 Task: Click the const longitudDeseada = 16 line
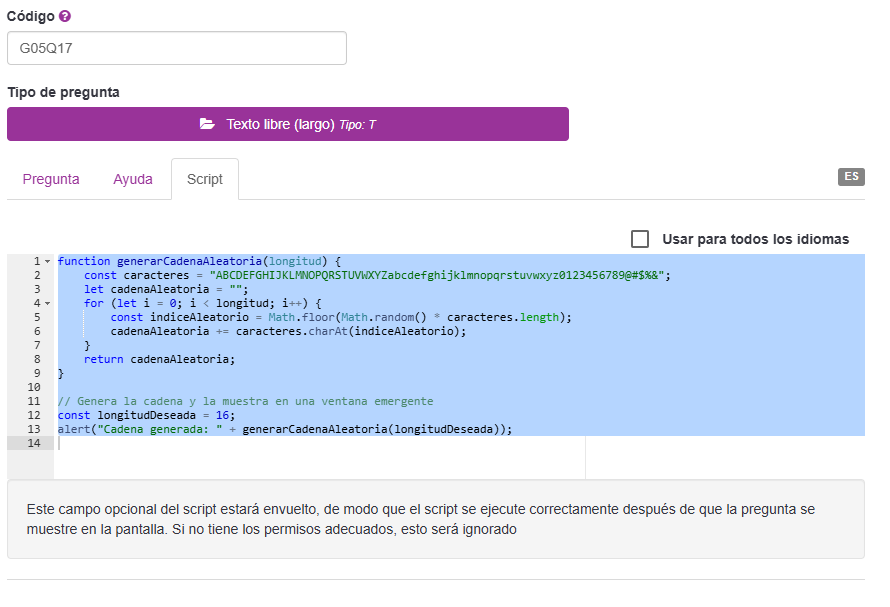point(145,415)
